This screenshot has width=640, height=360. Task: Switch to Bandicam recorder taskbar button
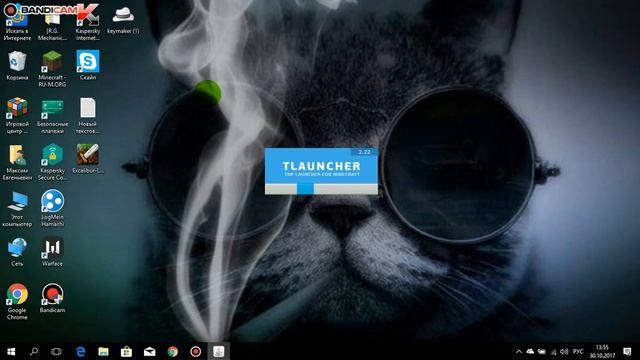[196, 351]
